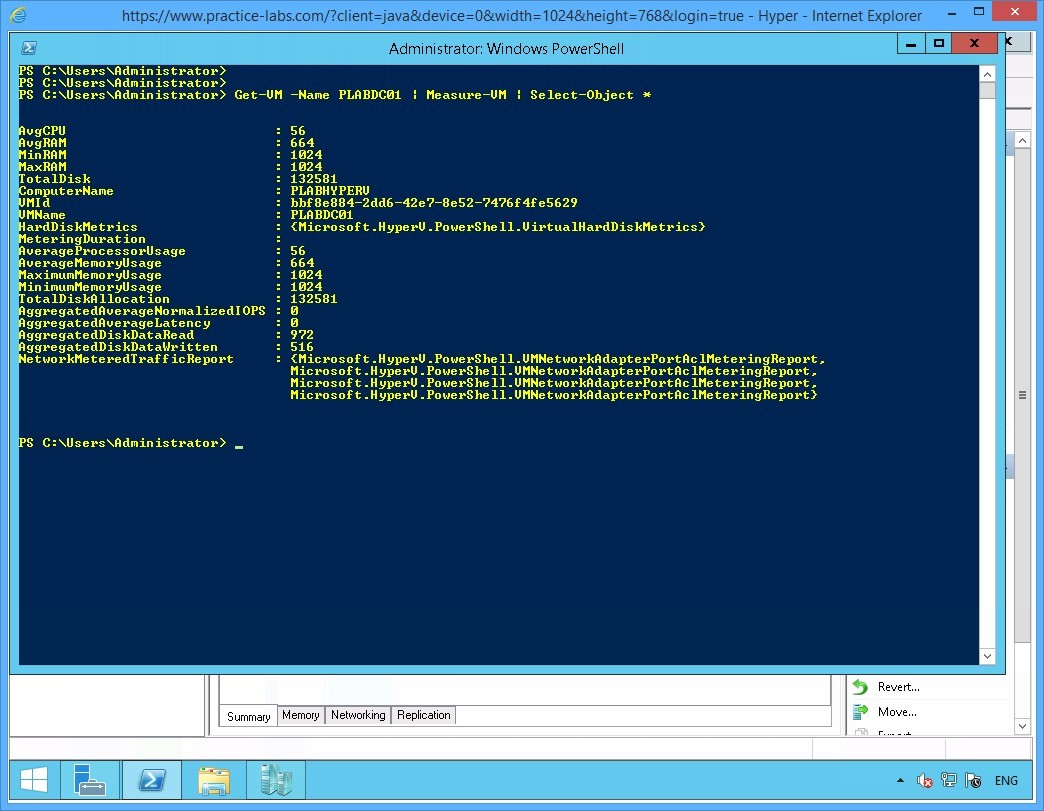Click the PowerShell window system menu icon
The image size is (1044, 811).
(x=28, y=47)
